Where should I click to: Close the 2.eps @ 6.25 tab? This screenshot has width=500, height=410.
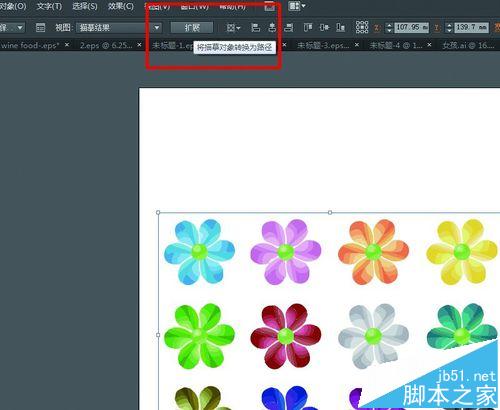pyautogui.click(x=139, y=44)
